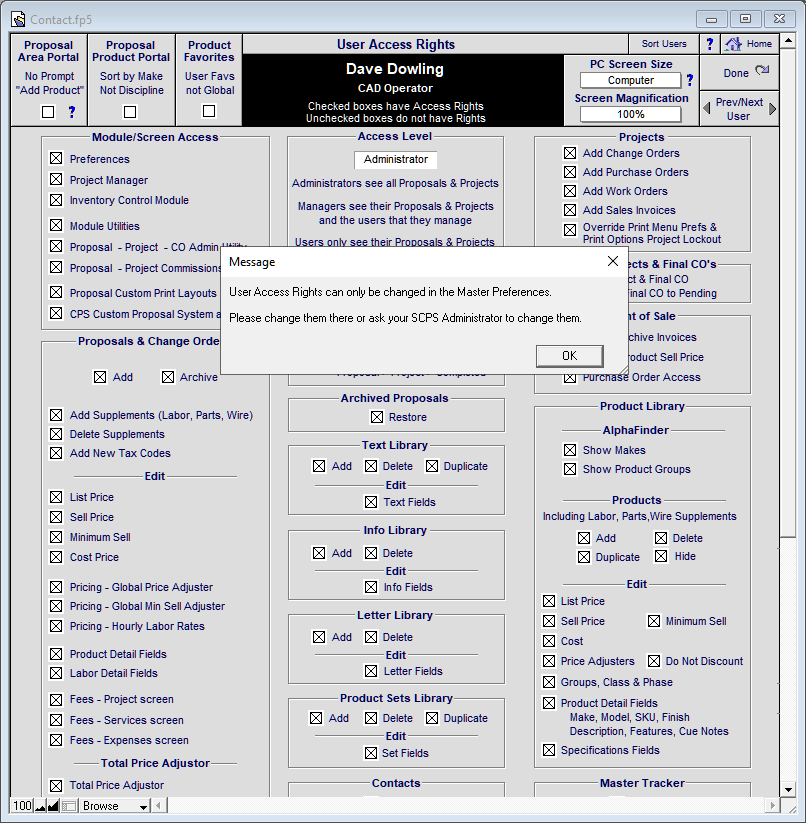Click the Home house icon

733,44
